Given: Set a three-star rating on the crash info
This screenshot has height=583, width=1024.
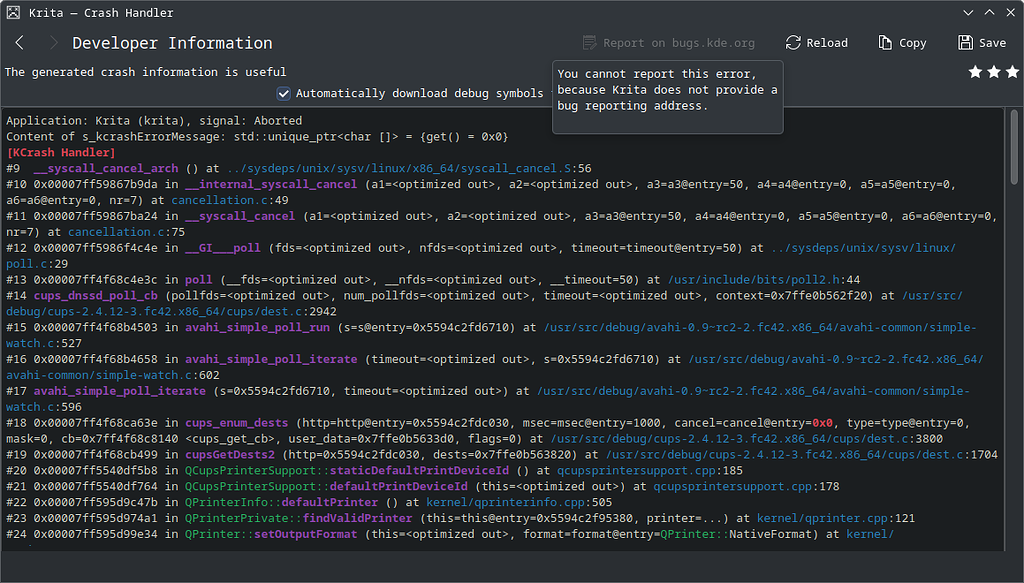Looking at the screenshot, I should pyautogui.click(x=1010, y=72).
